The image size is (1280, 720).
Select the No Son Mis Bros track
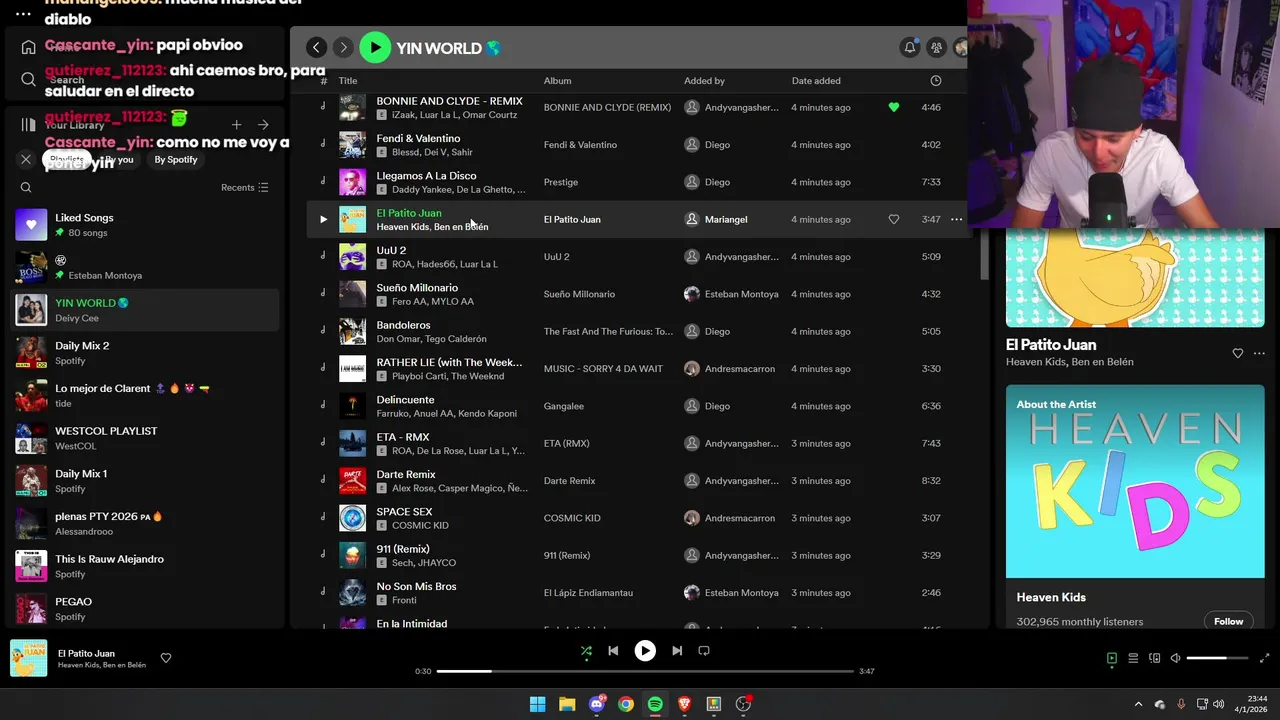tap(416, 586)
